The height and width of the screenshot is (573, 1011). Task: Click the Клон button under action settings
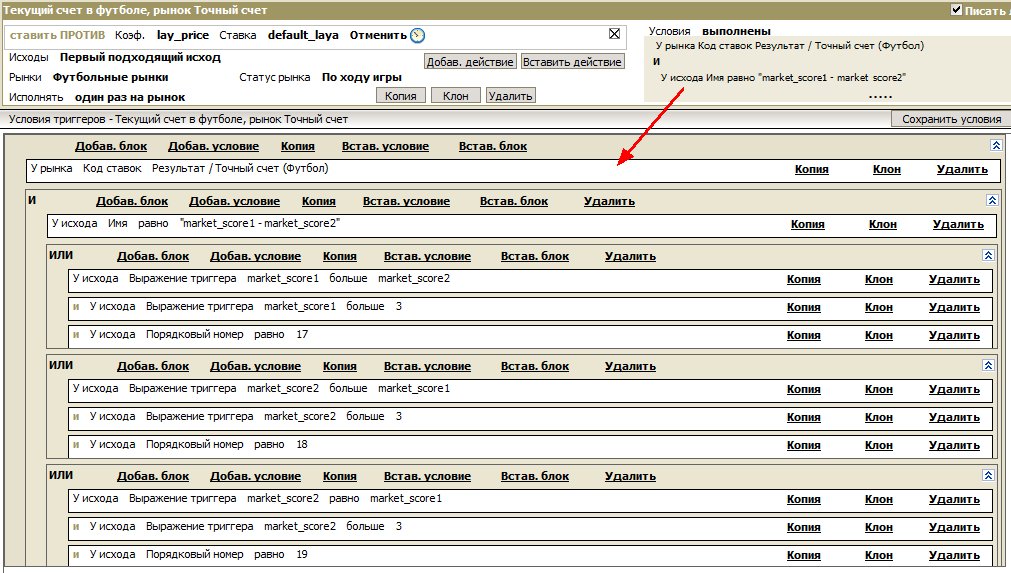pyautogui.click(x=456, y=95)
